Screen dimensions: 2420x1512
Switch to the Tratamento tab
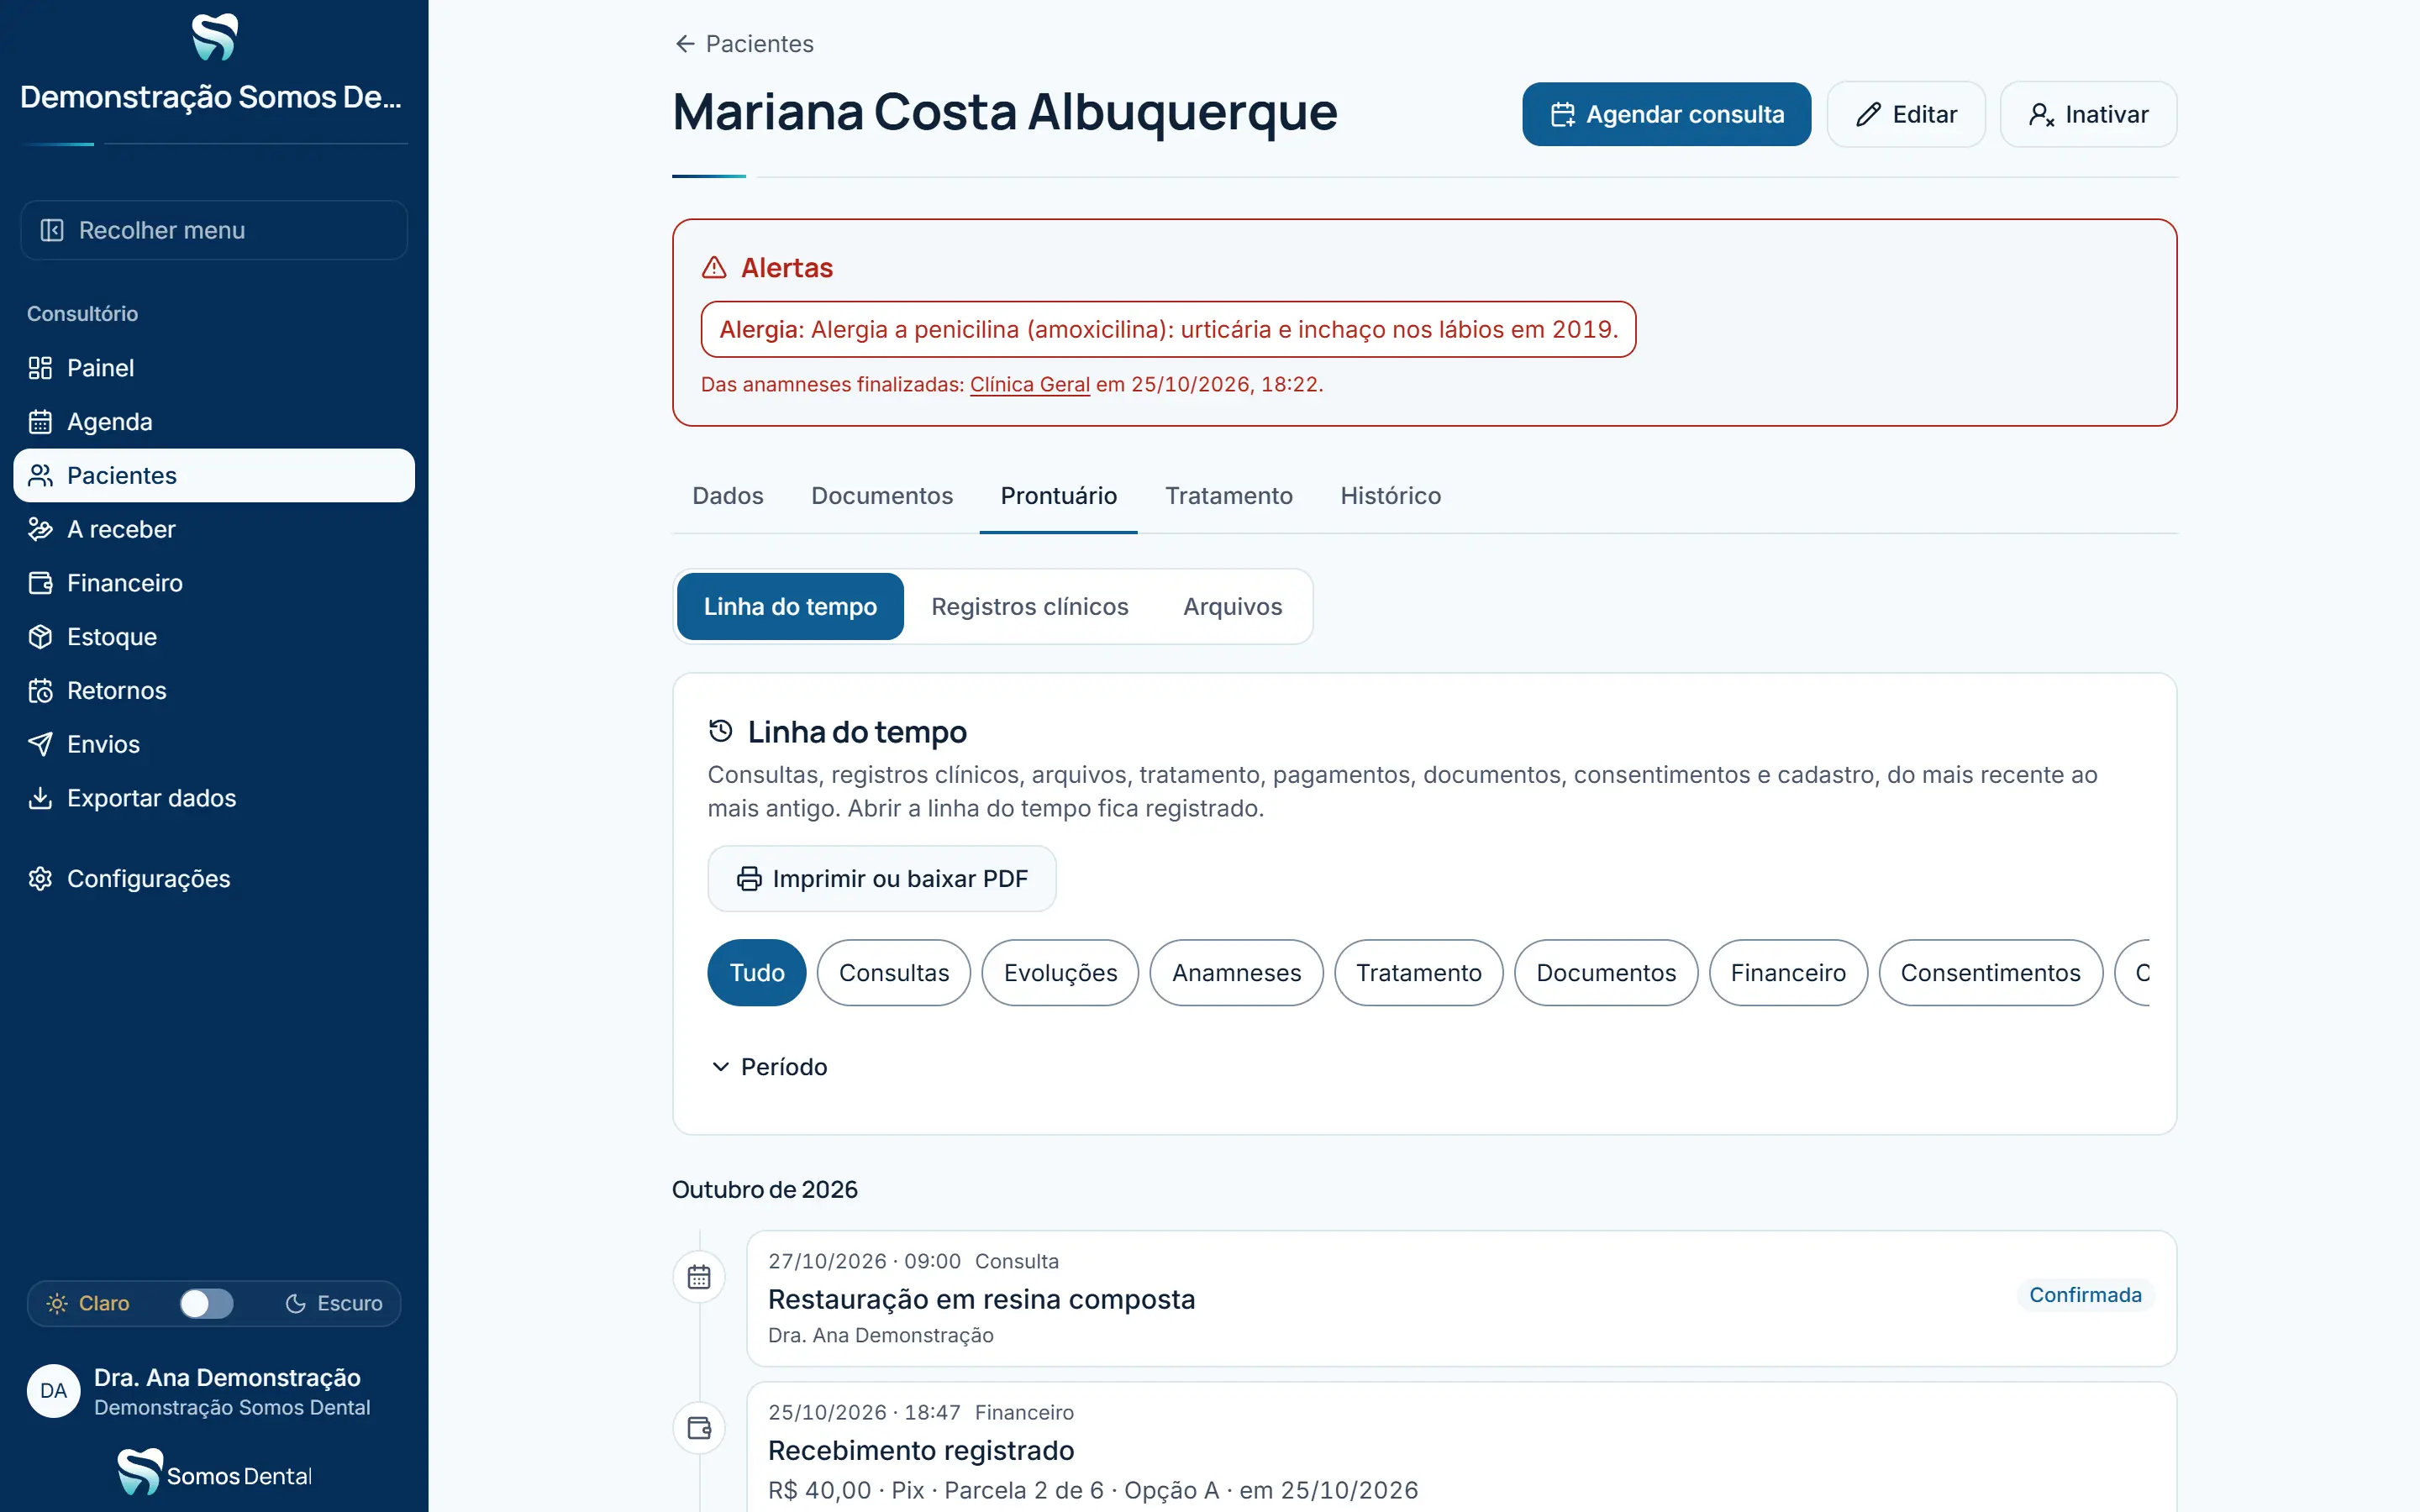coord(1229,496)
